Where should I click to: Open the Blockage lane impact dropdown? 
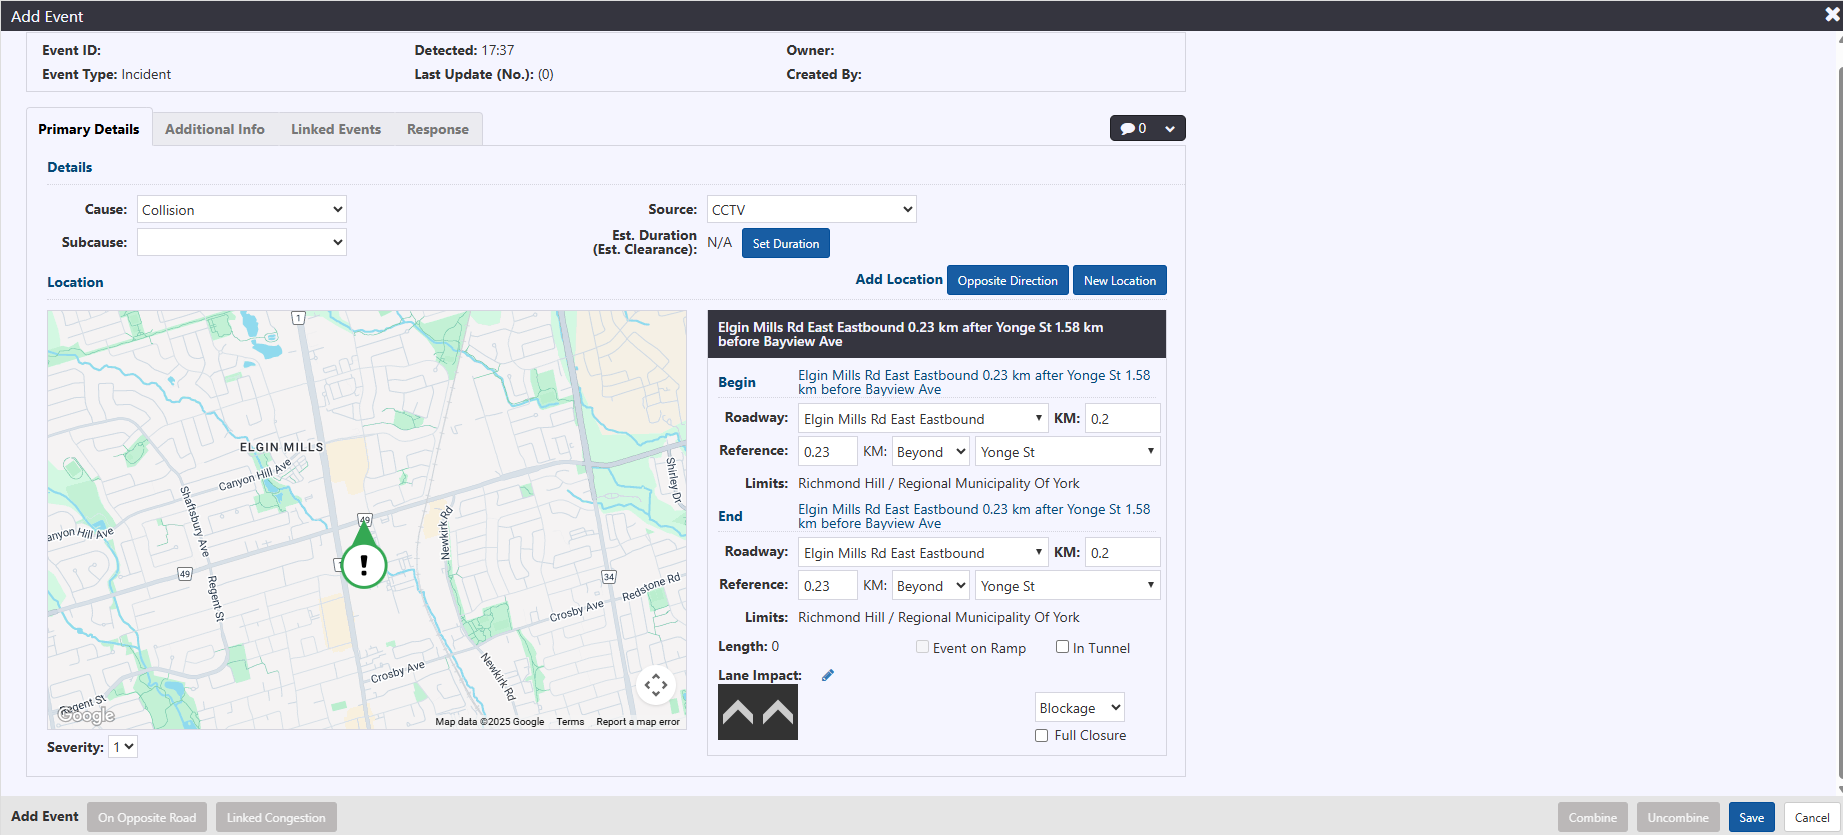tap(1079, 708)
